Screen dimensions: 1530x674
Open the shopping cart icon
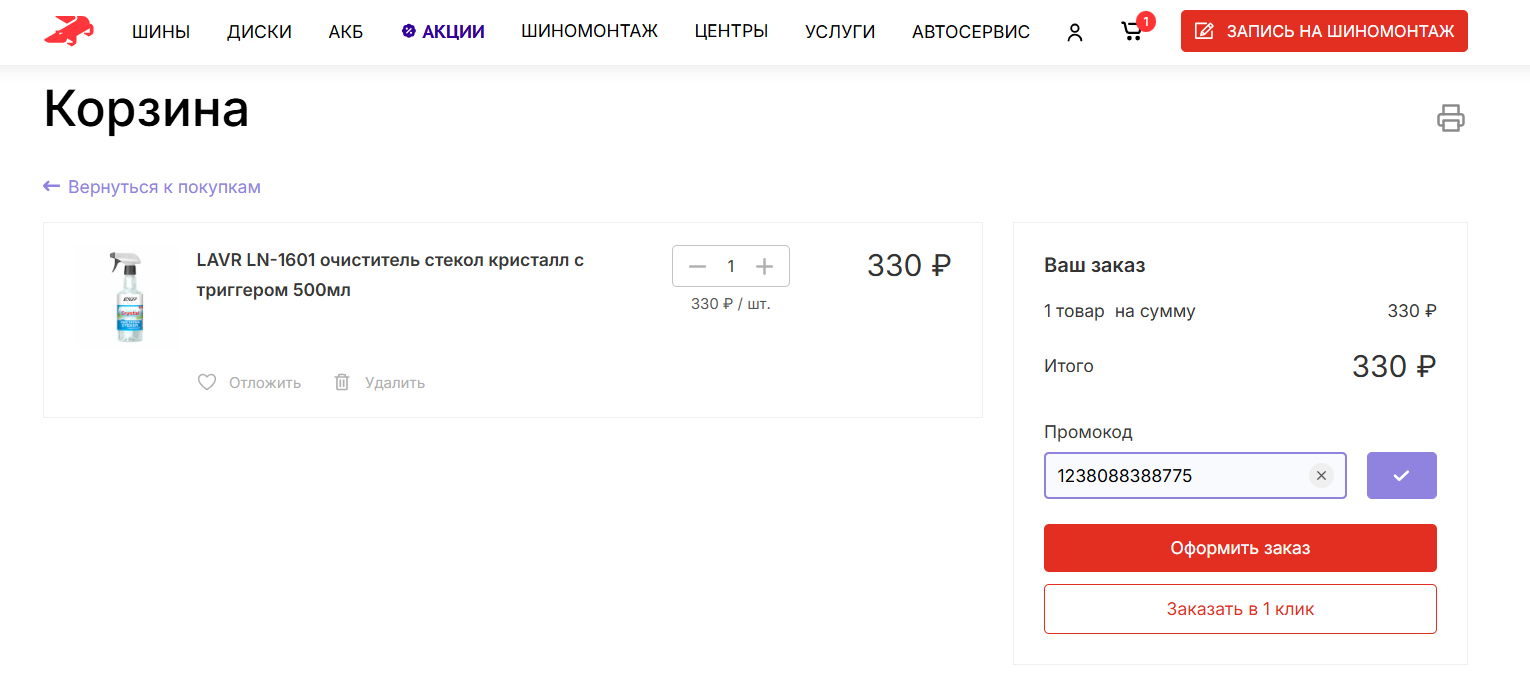point(1131,32)
